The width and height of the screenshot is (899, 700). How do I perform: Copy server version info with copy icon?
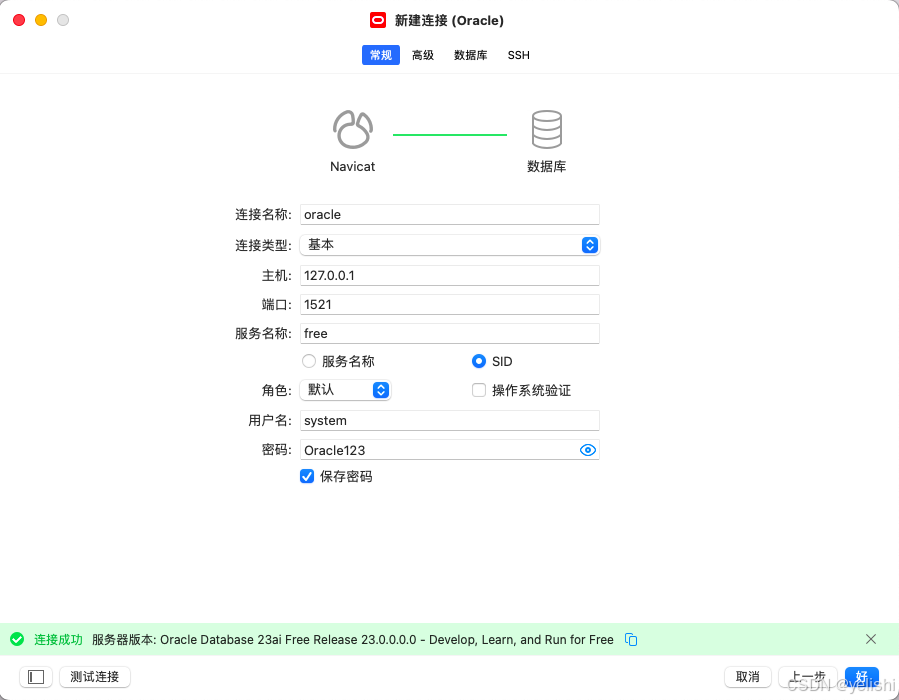point(631,639)
